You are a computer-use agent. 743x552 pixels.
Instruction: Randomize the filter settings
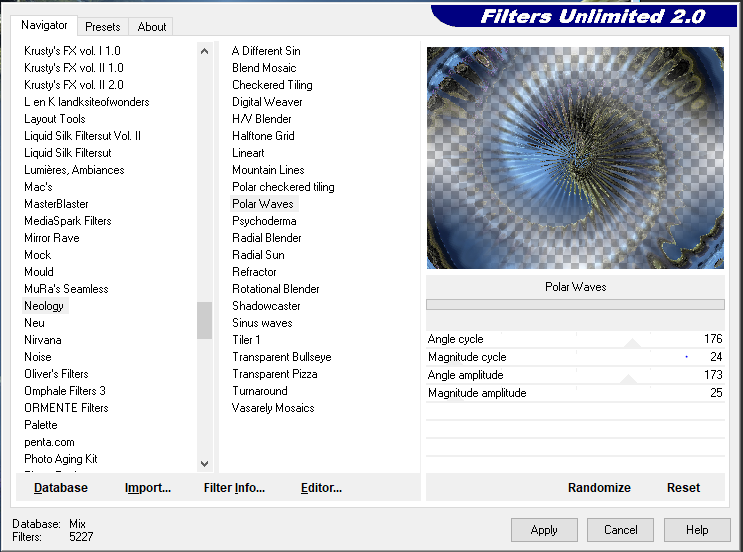click(x=599, y=488)
